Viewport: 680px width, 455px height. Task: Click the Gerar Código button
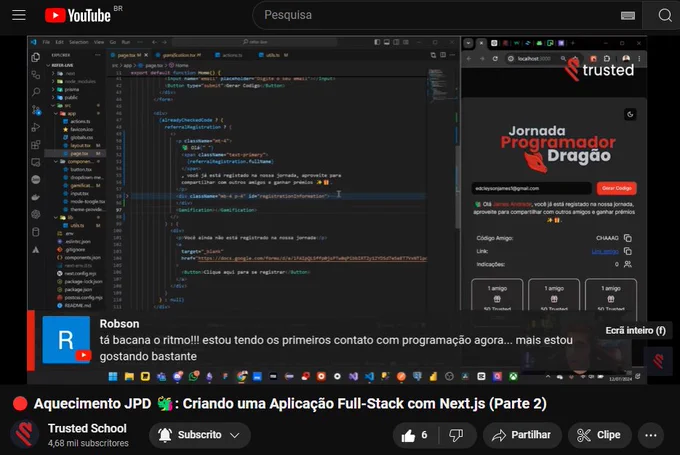(616, 188)
